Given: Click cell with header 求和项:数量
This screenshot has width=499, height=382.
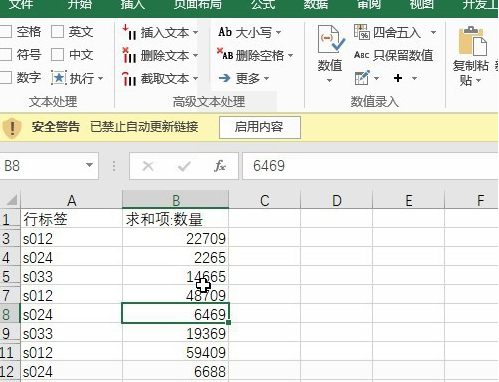Looking at the screenshot, I should click(x=176, y=219).
